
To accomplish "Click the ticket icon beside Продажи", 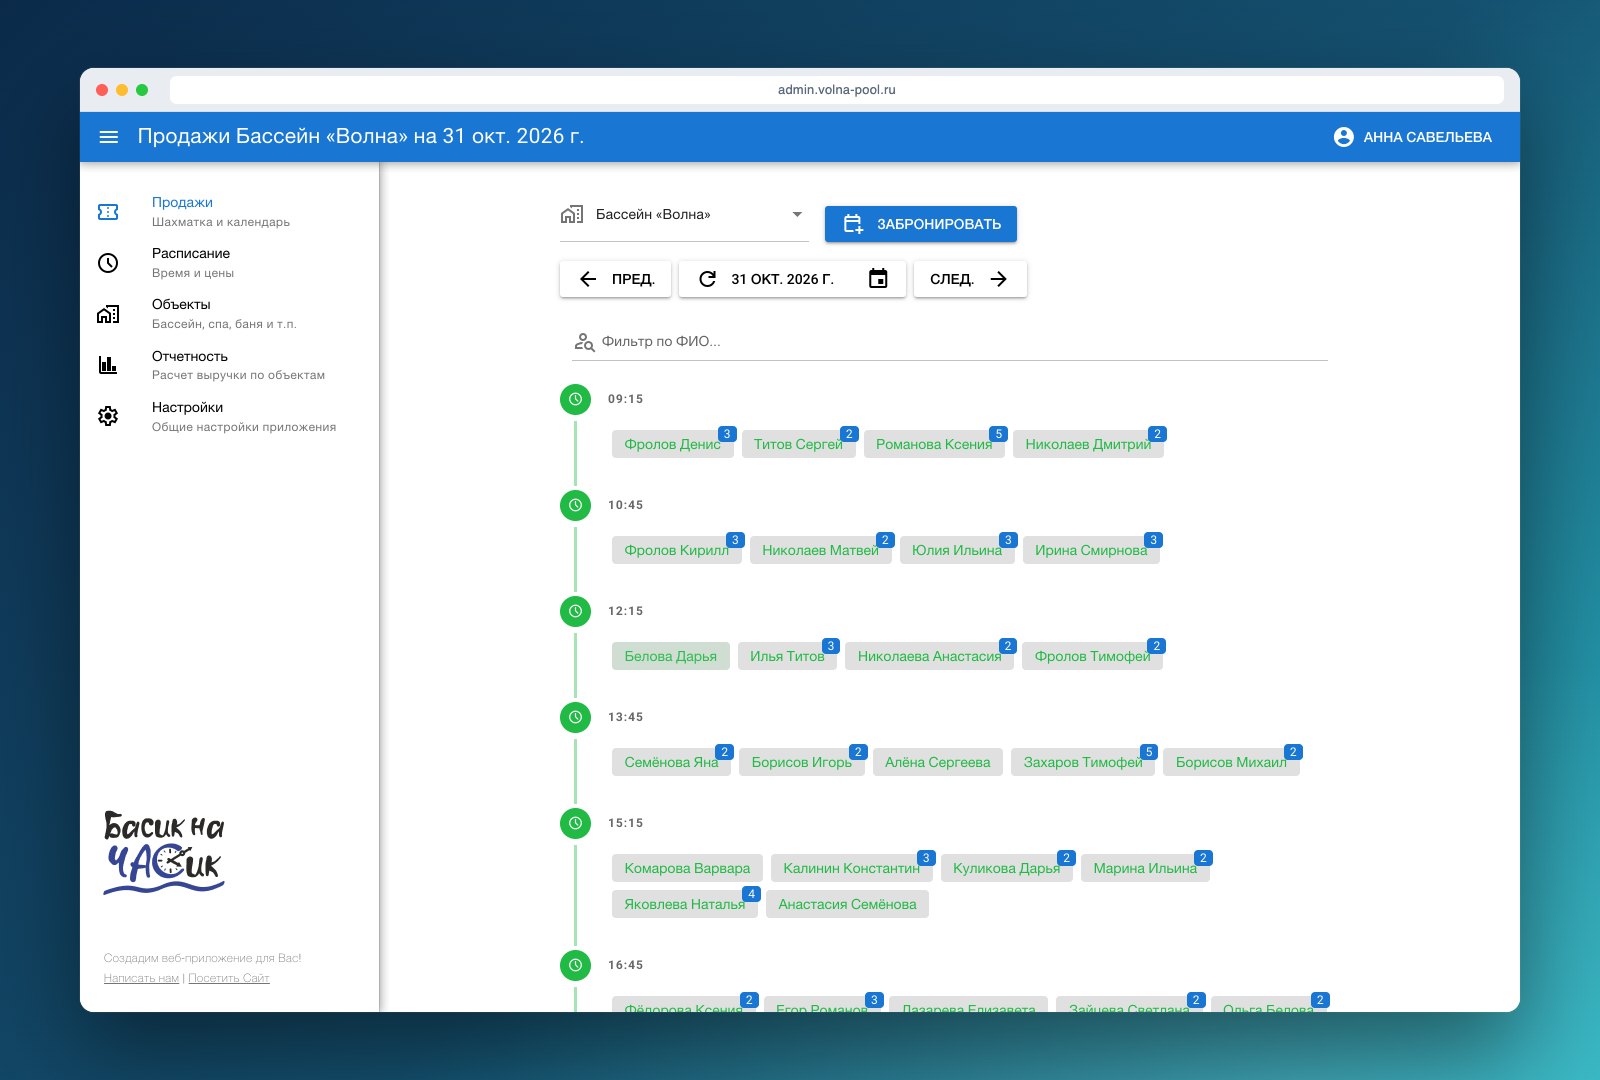I will (108, 212).
